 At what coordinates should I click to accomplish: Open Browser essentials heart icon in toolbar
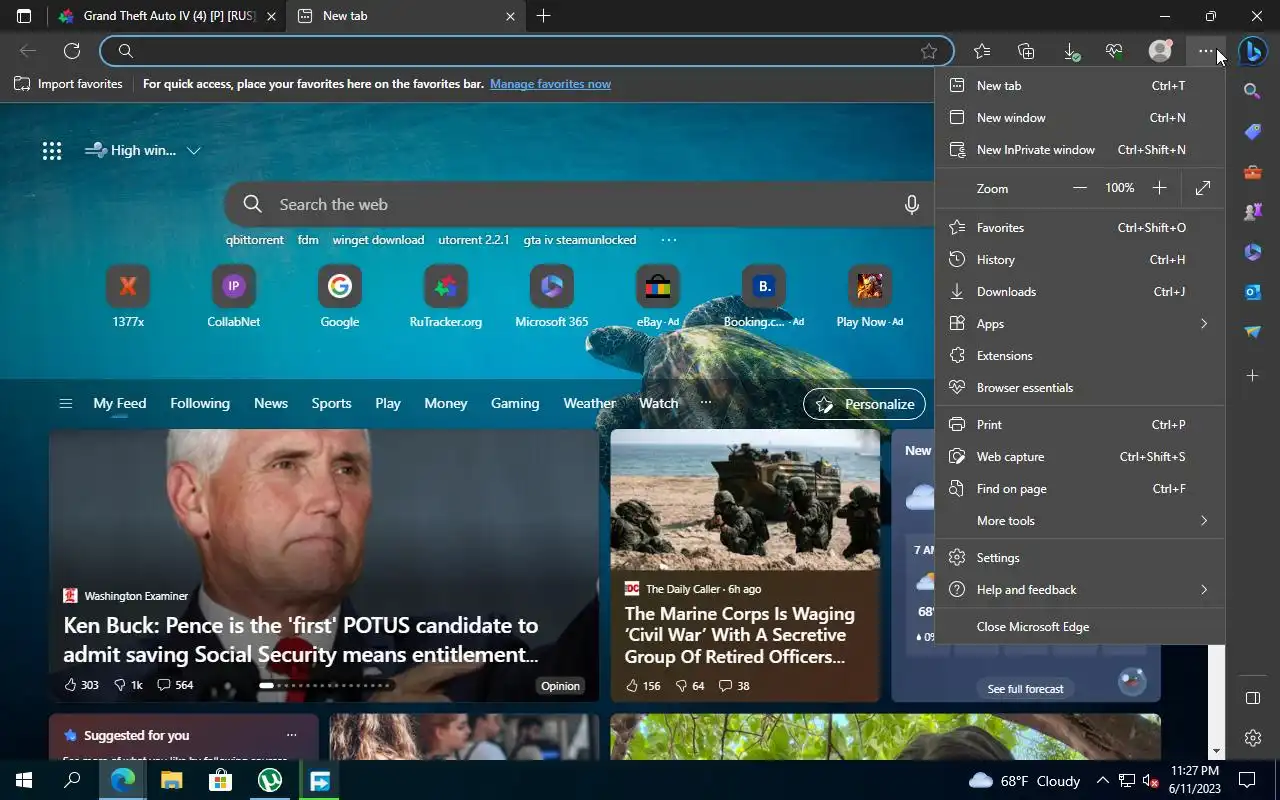point(1114,51)
